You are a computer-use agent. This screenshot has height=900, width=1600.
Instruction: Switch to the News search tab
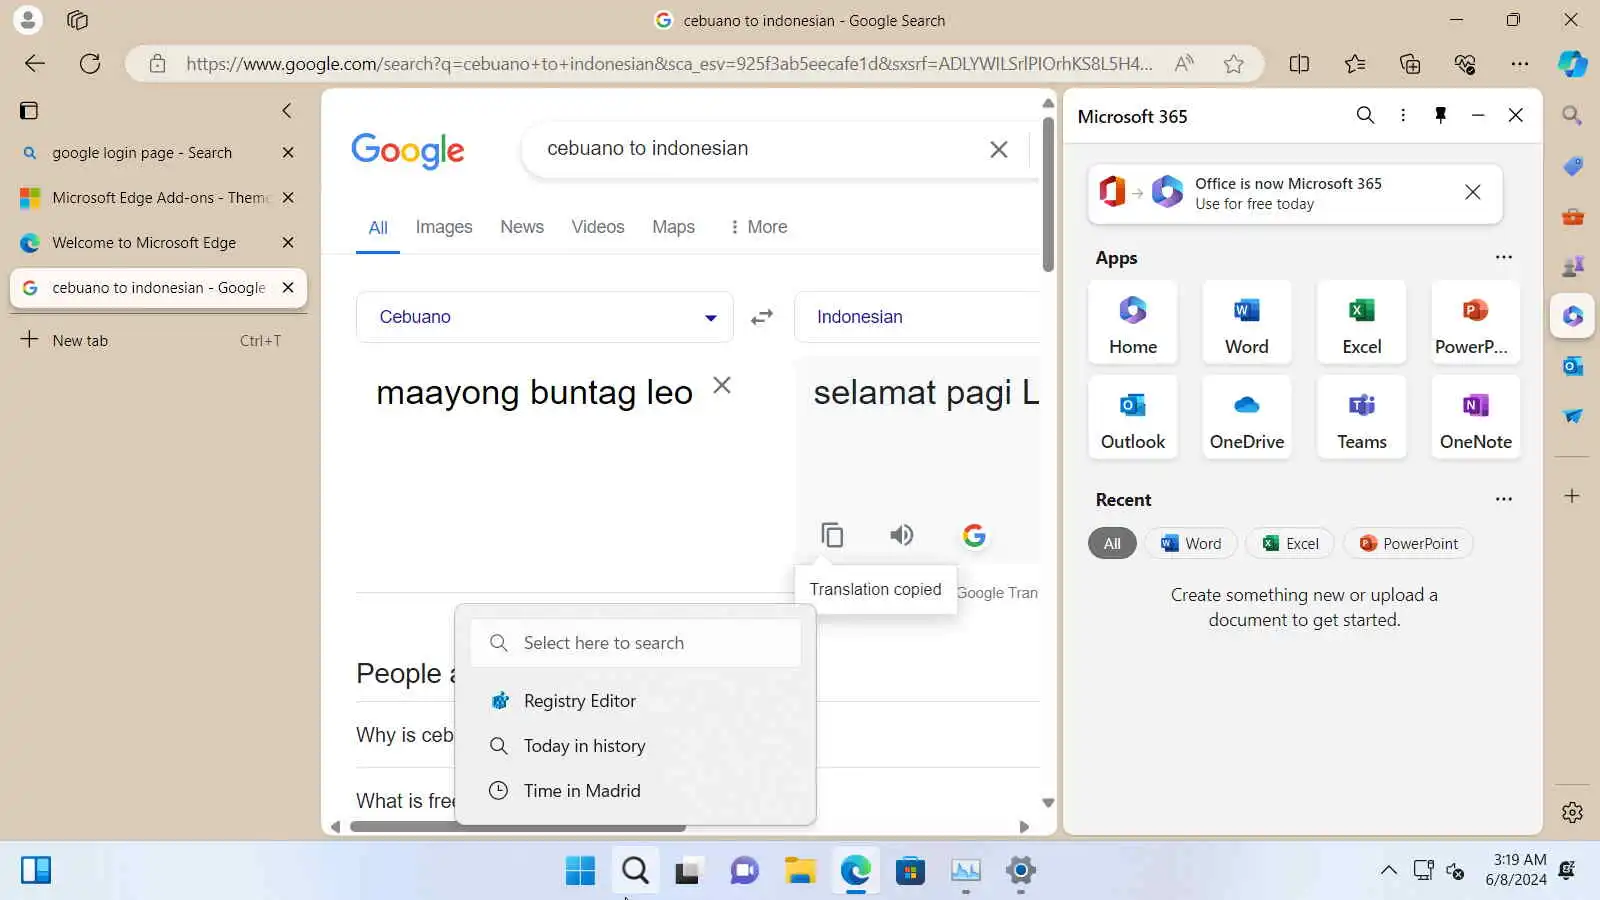(522, 227)
